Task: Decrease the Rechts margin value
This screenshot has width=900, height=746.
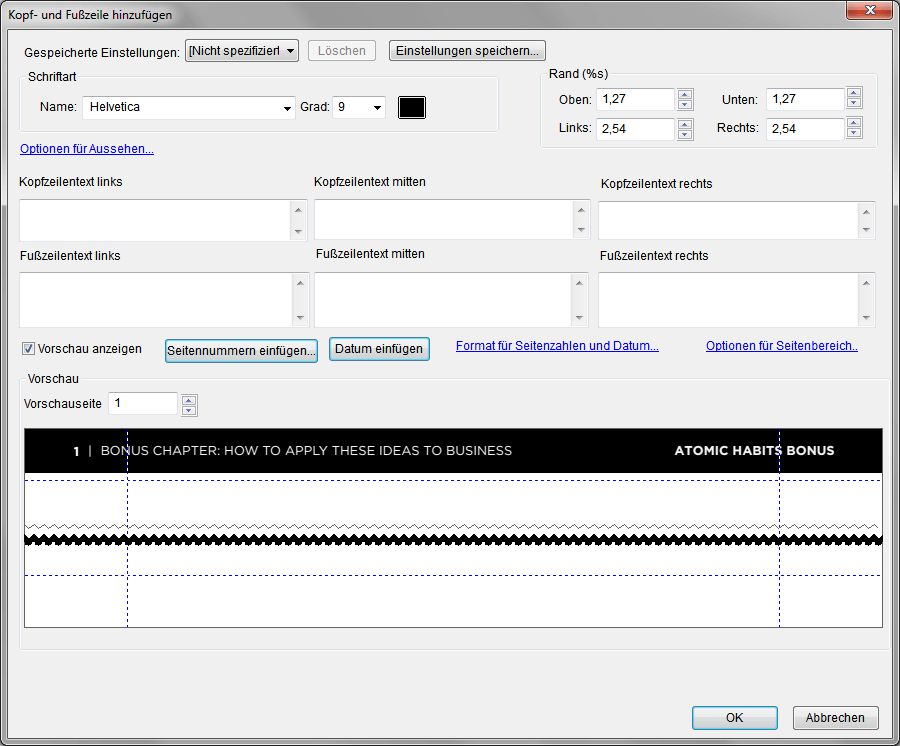Action: [x=854, y=133]
